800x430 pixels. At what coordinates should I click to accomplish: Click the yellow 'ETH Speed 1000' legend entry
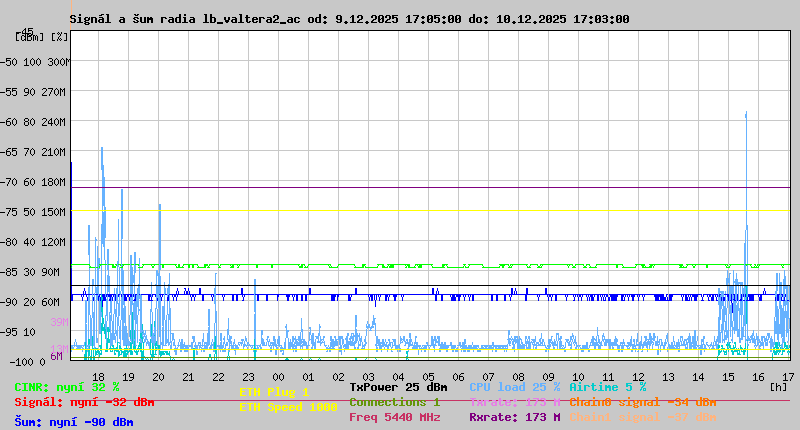pos(288,407)
